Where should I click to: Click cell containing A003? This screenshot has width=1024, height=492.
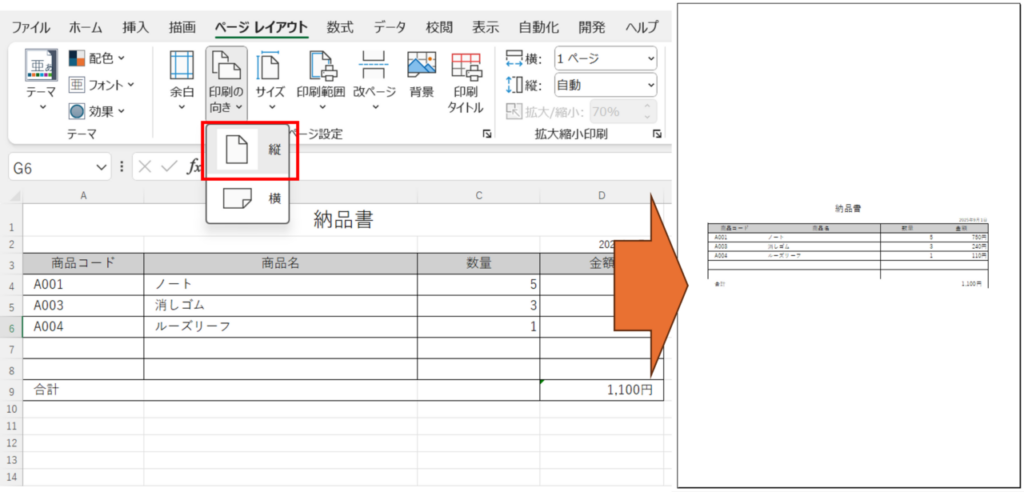click(x=83, y=306)
